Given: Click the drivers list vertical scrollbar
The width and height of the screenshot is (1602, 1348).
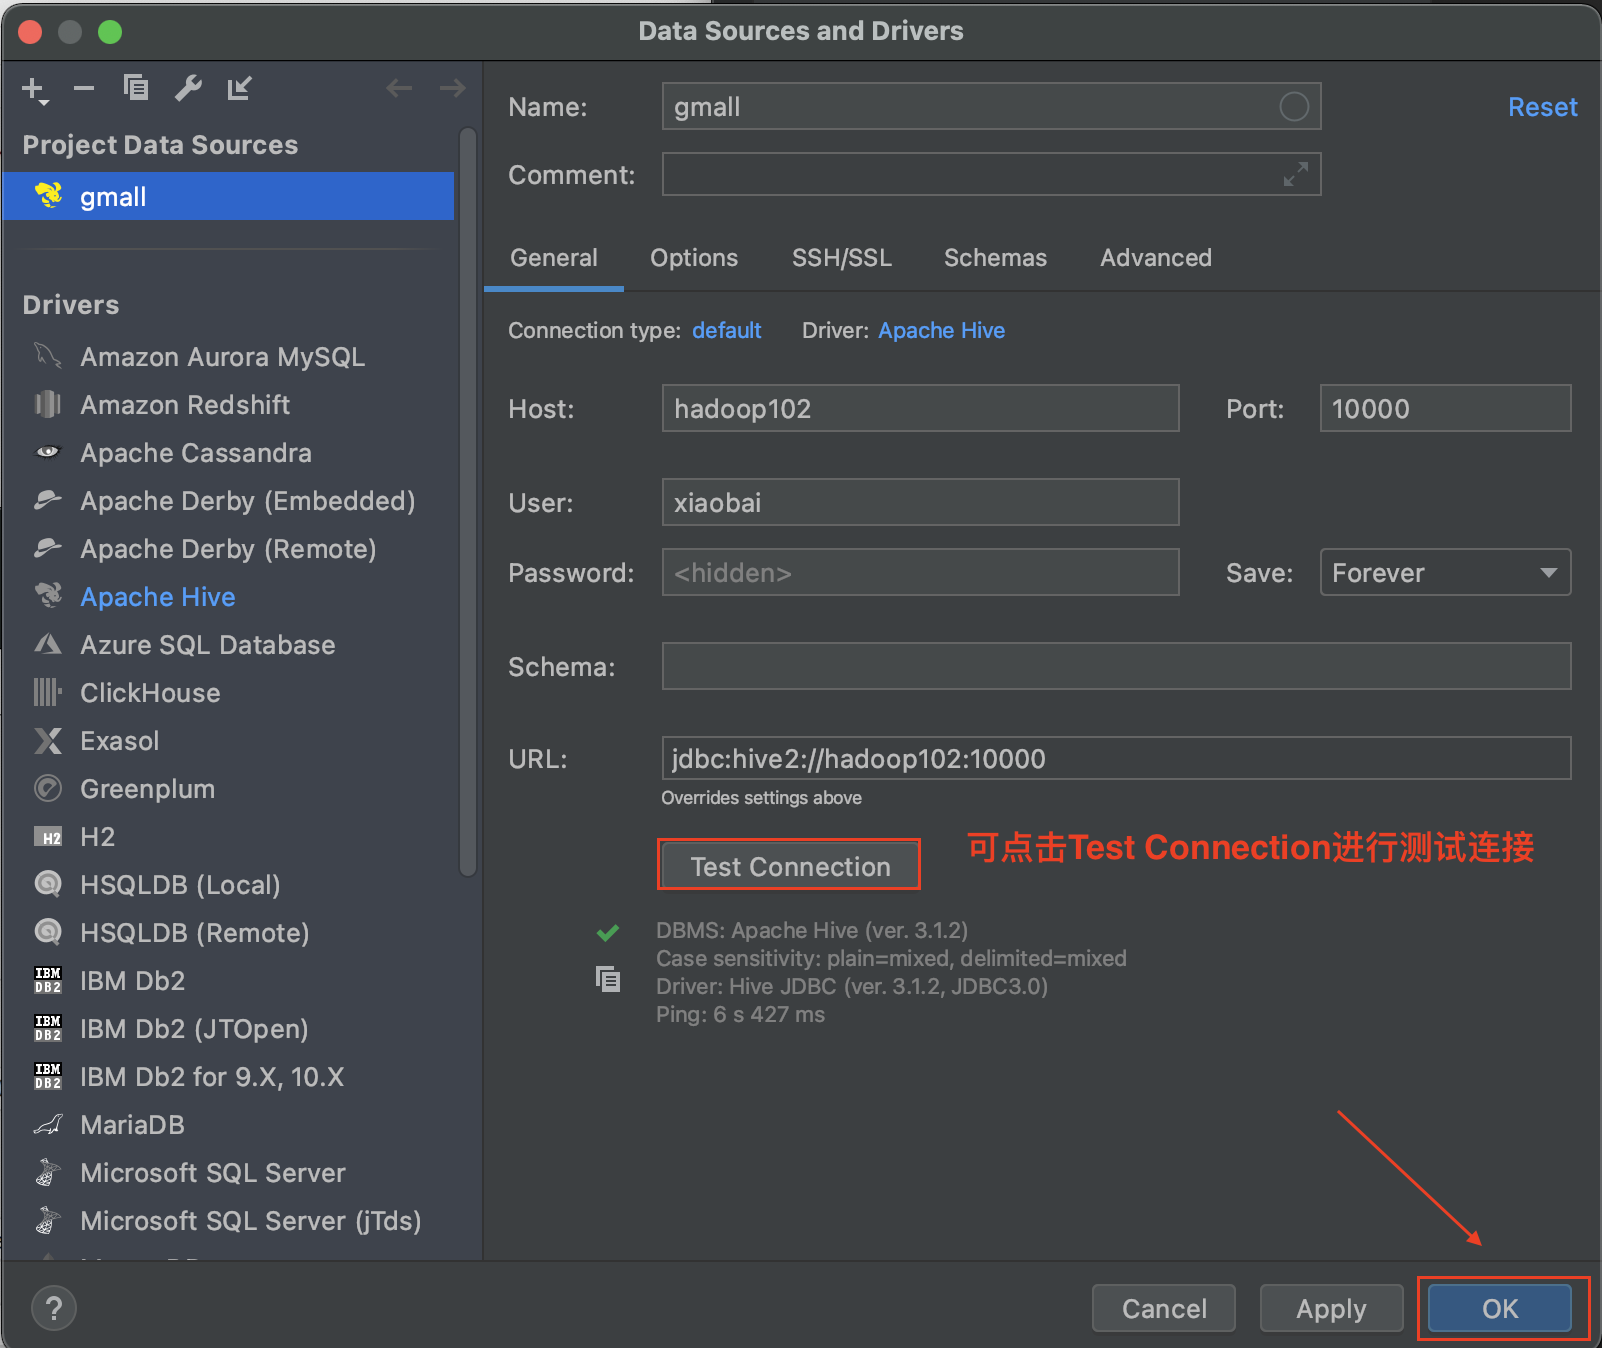Looking at the screenshot, I should (x=467, y=500).
